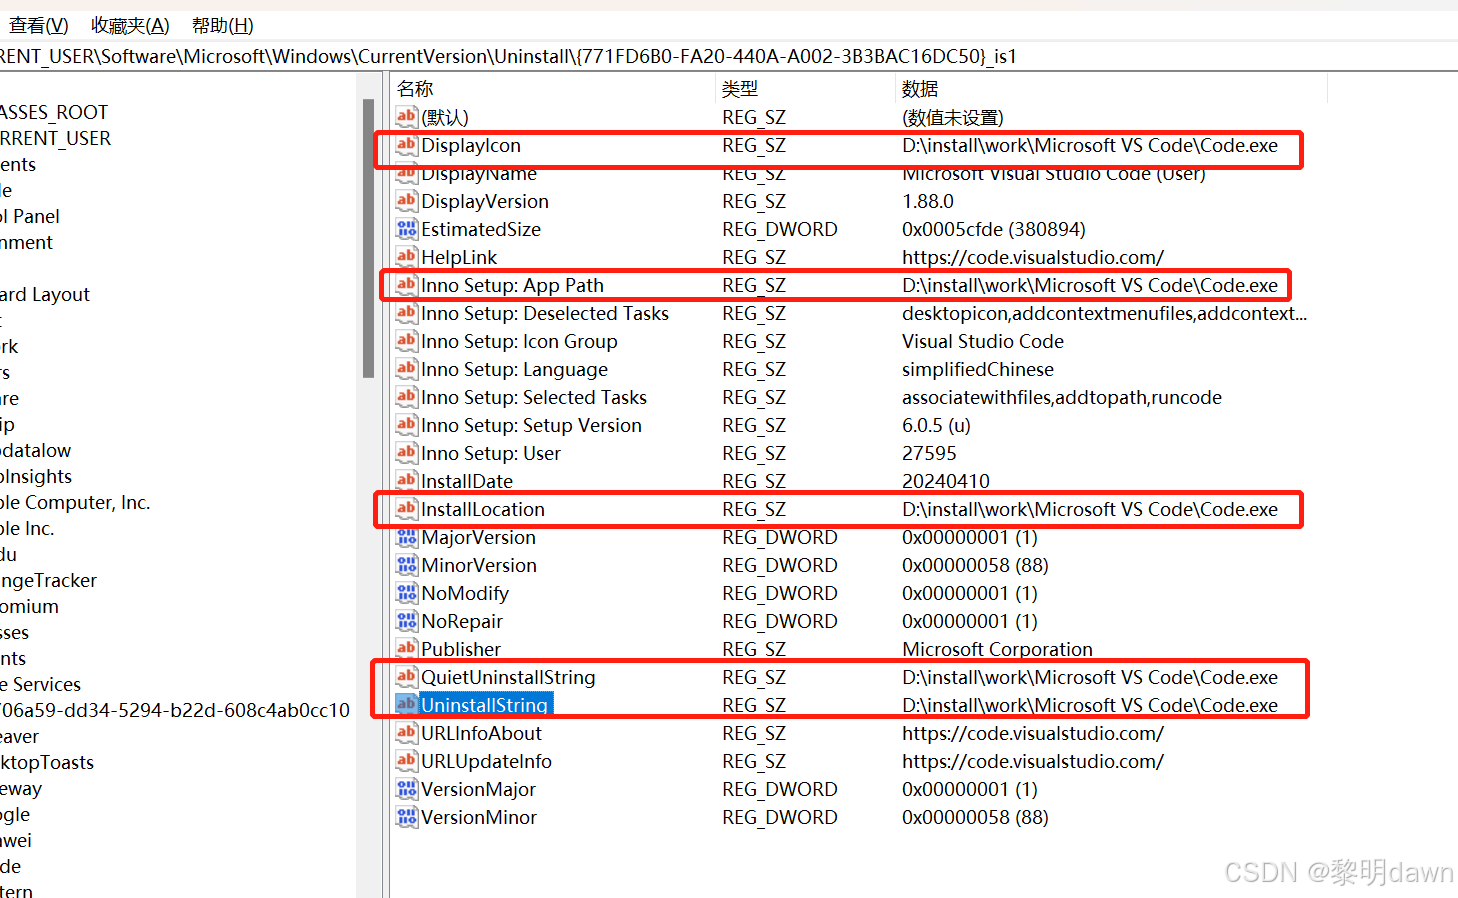Click the 'associatewithfiles,addtopath,runcode' data value
The height and width of the screenshot is (898, 1458).
click(x=1062, y=397)
